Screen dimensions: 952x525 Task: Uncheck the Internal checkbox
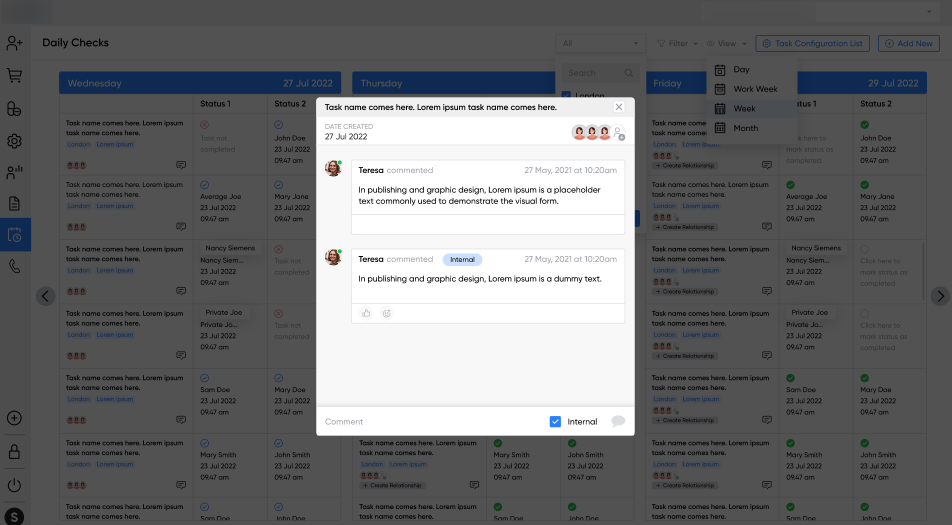(x=555, y=421)
